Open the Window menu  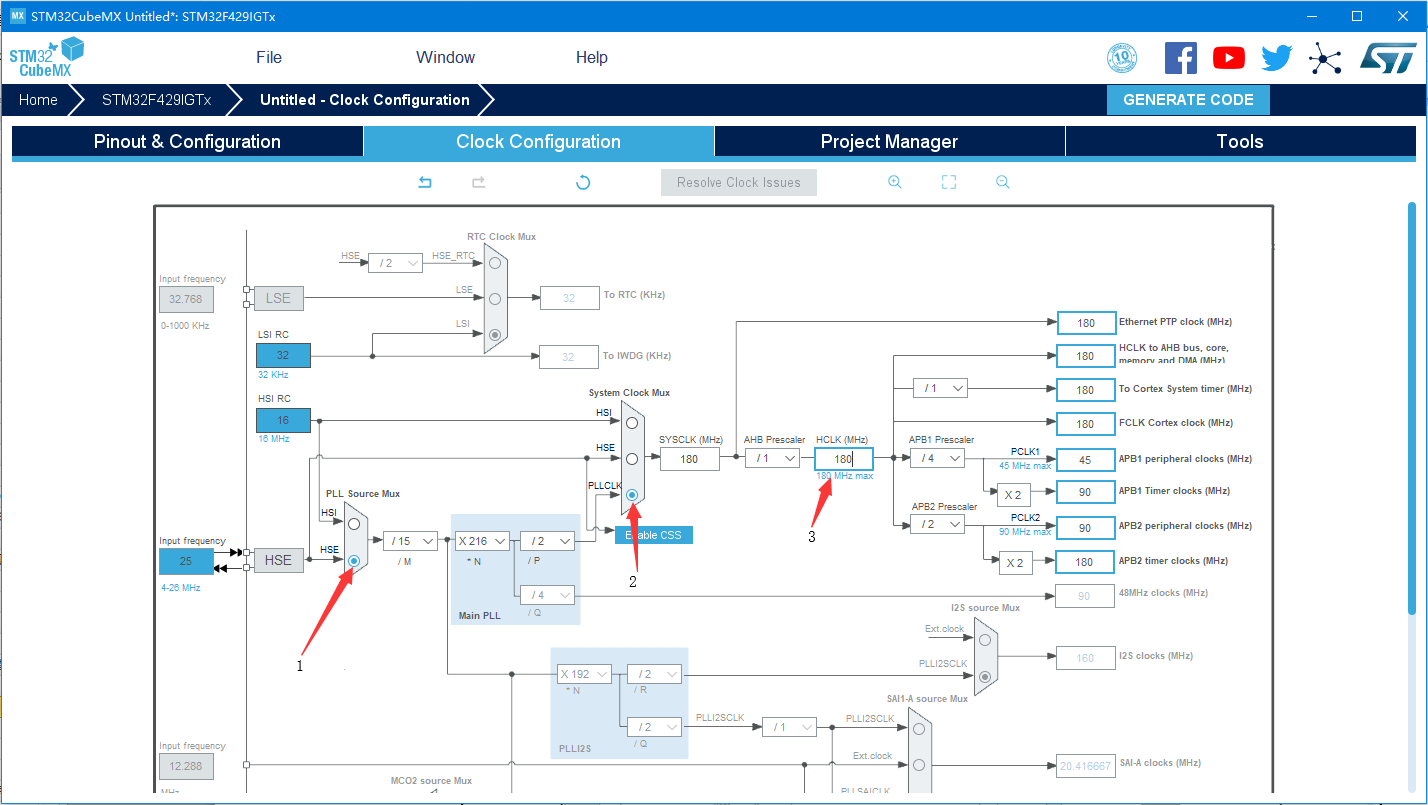click(446, 58)
